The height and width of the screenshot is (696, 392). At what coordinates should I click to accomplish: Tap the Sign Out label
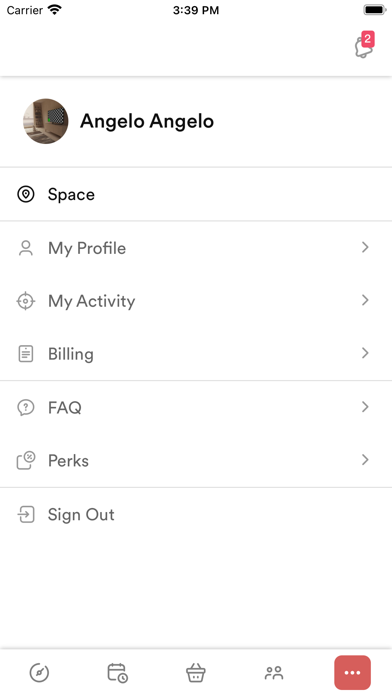point(81,514)
